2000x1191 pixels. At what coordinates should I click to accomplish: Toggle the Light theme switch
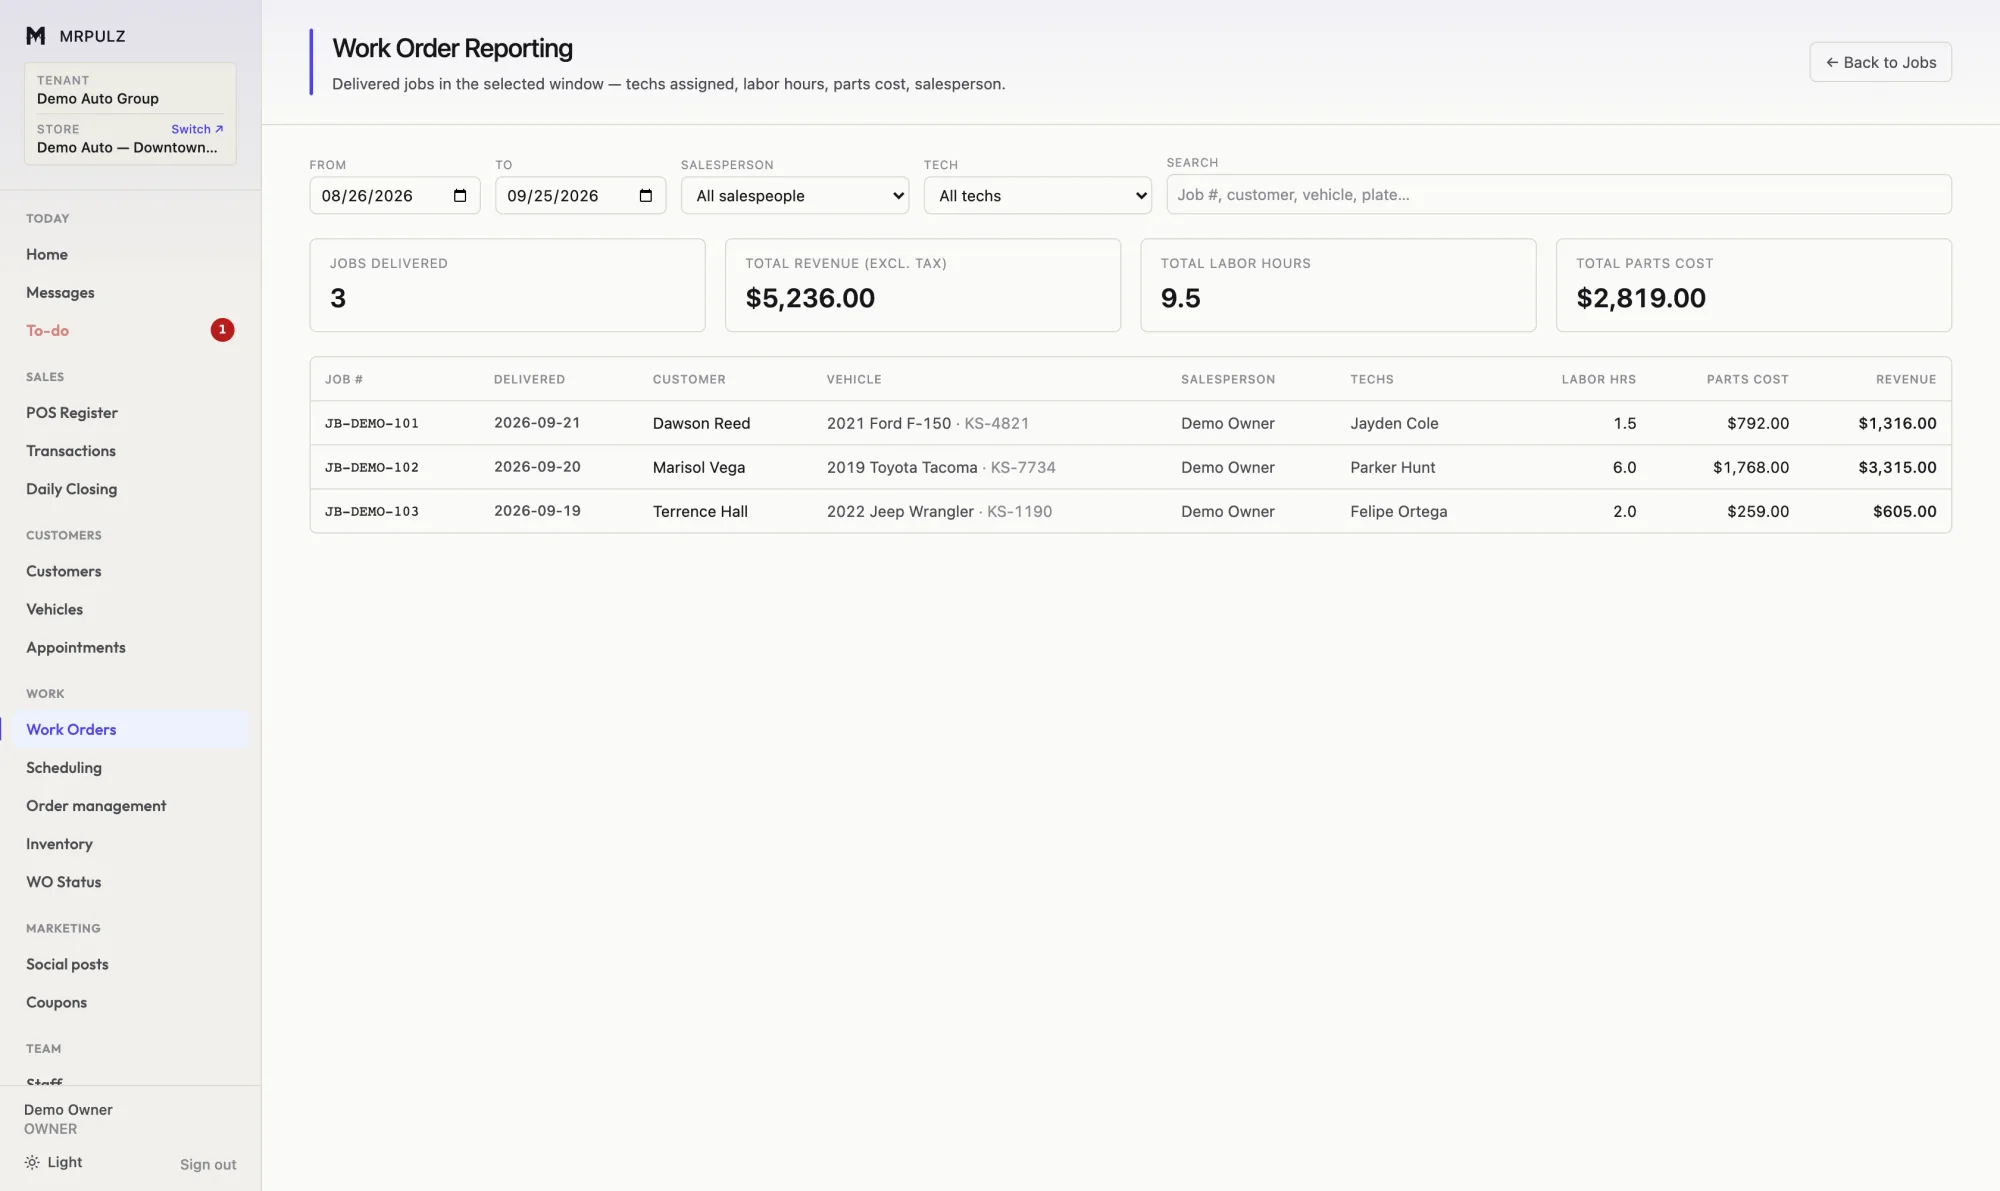[x=53, y=1162]
